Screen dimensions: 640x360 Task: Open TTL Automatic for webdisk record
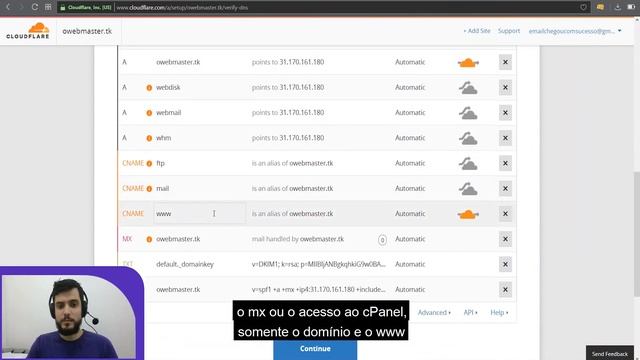click(x=410, y=87)
